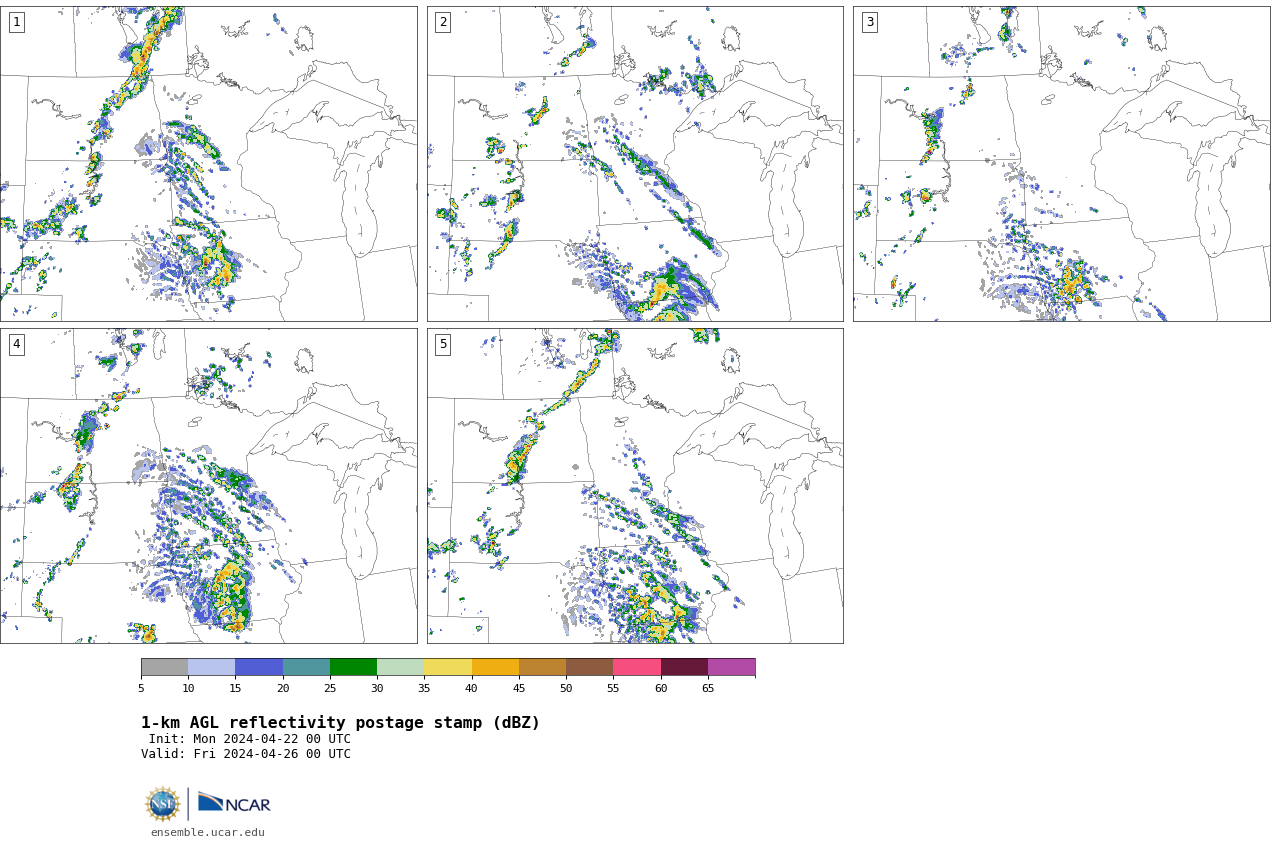
Task: Click the yellow 35-40 dBZ swatch
Action: tap(448, 667)
